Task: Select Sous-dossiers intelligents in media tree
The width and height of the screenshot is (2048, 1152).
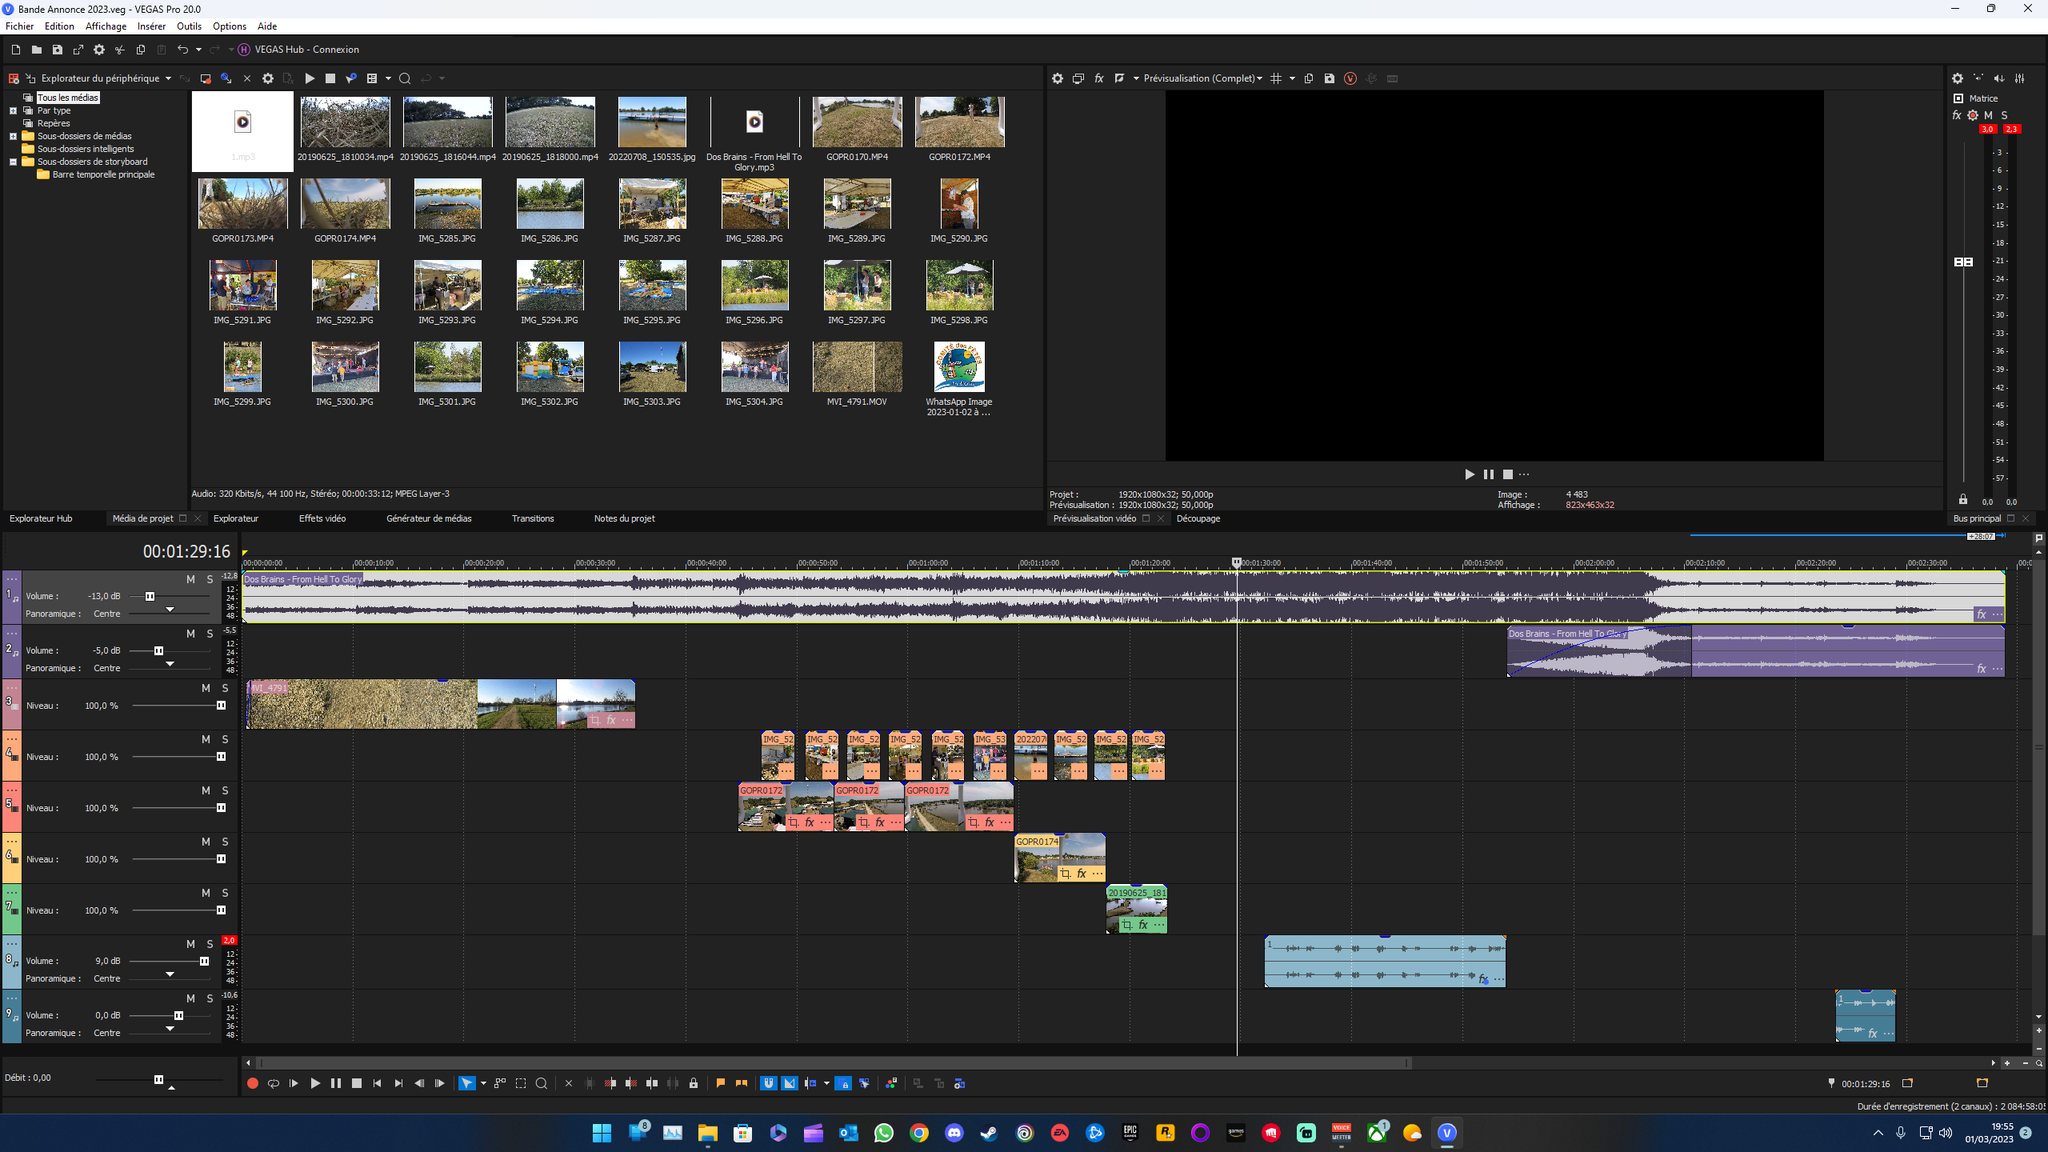Action: tap(85, 149)
